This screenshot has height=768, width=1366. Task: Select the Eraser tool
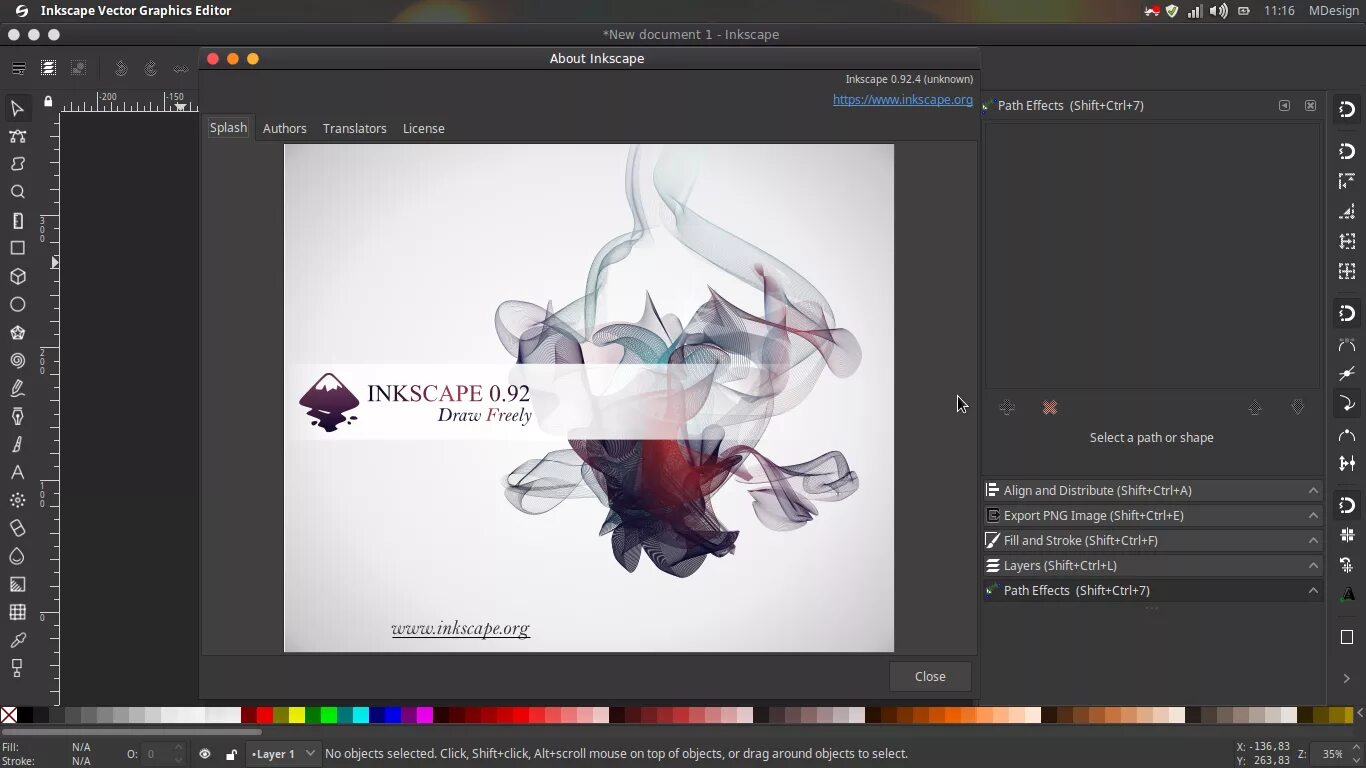click(17, 528)
